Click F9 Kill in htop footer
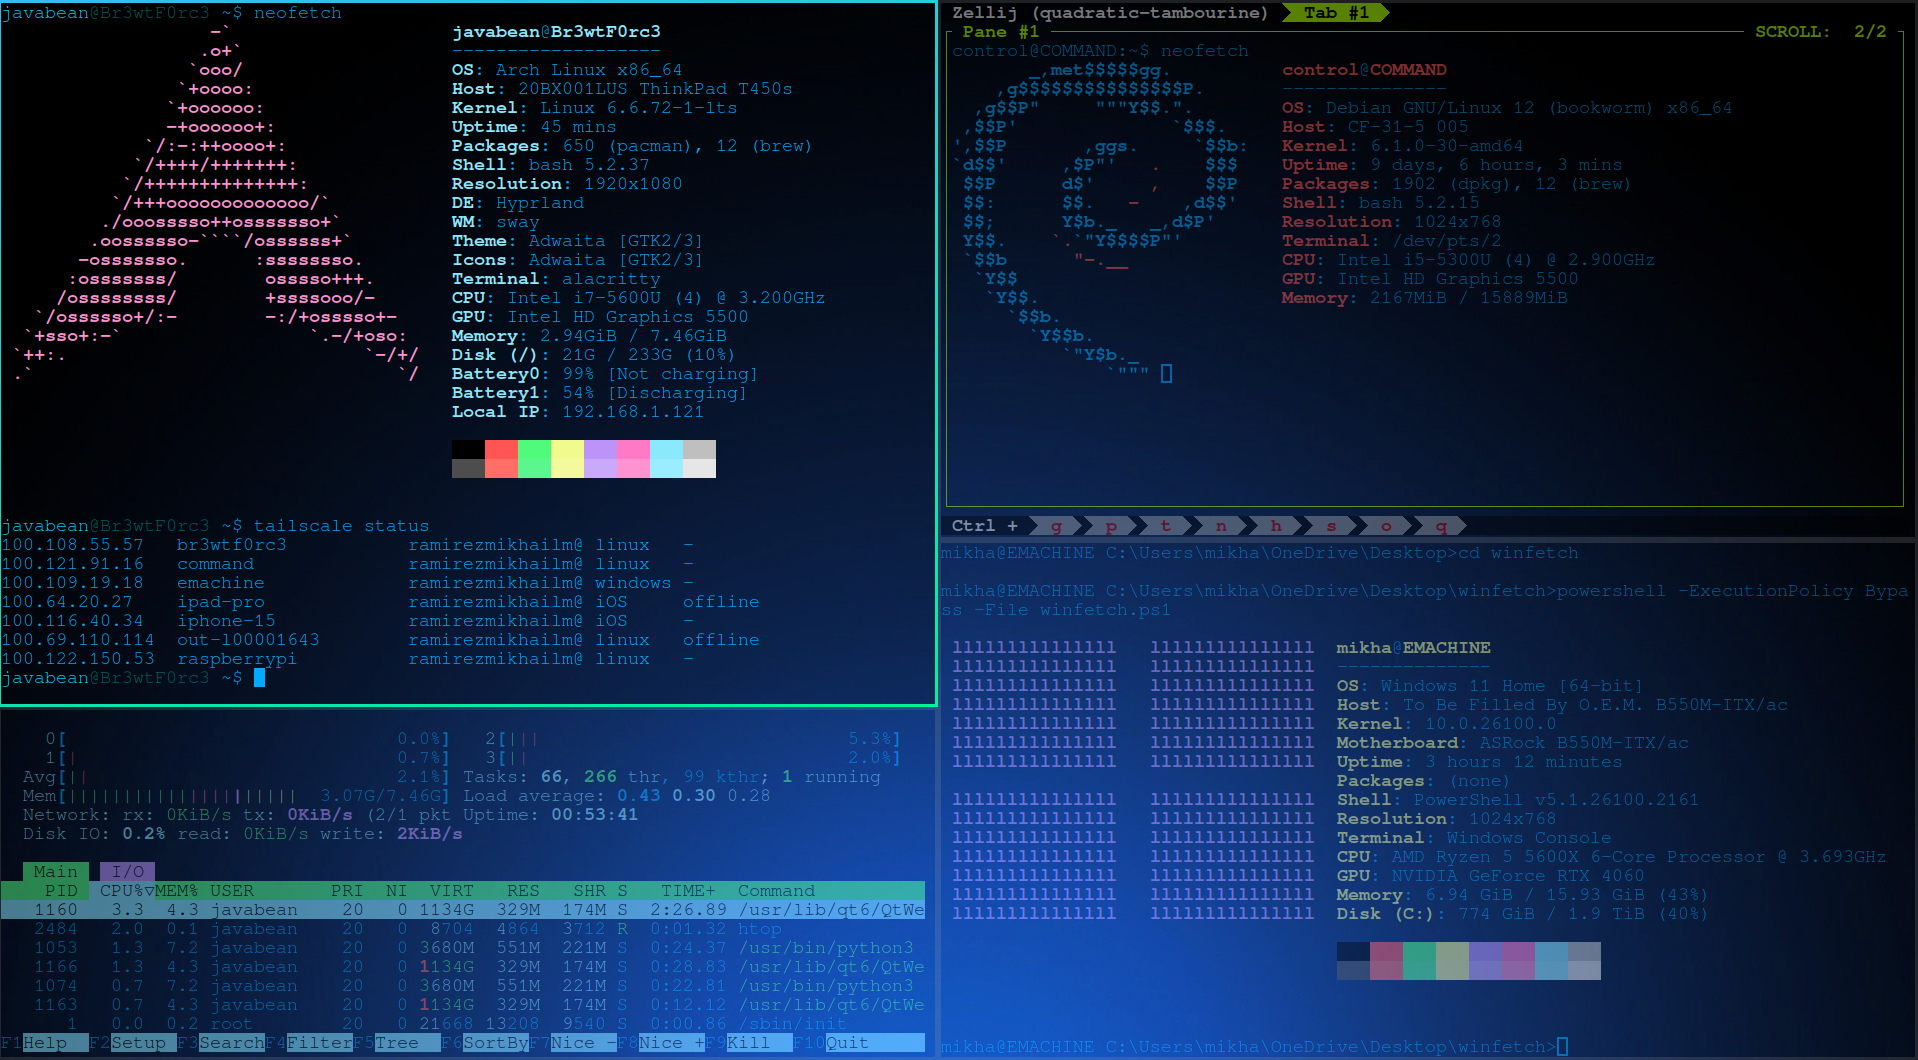The image size is (1918, 1060). (749, 1042)
